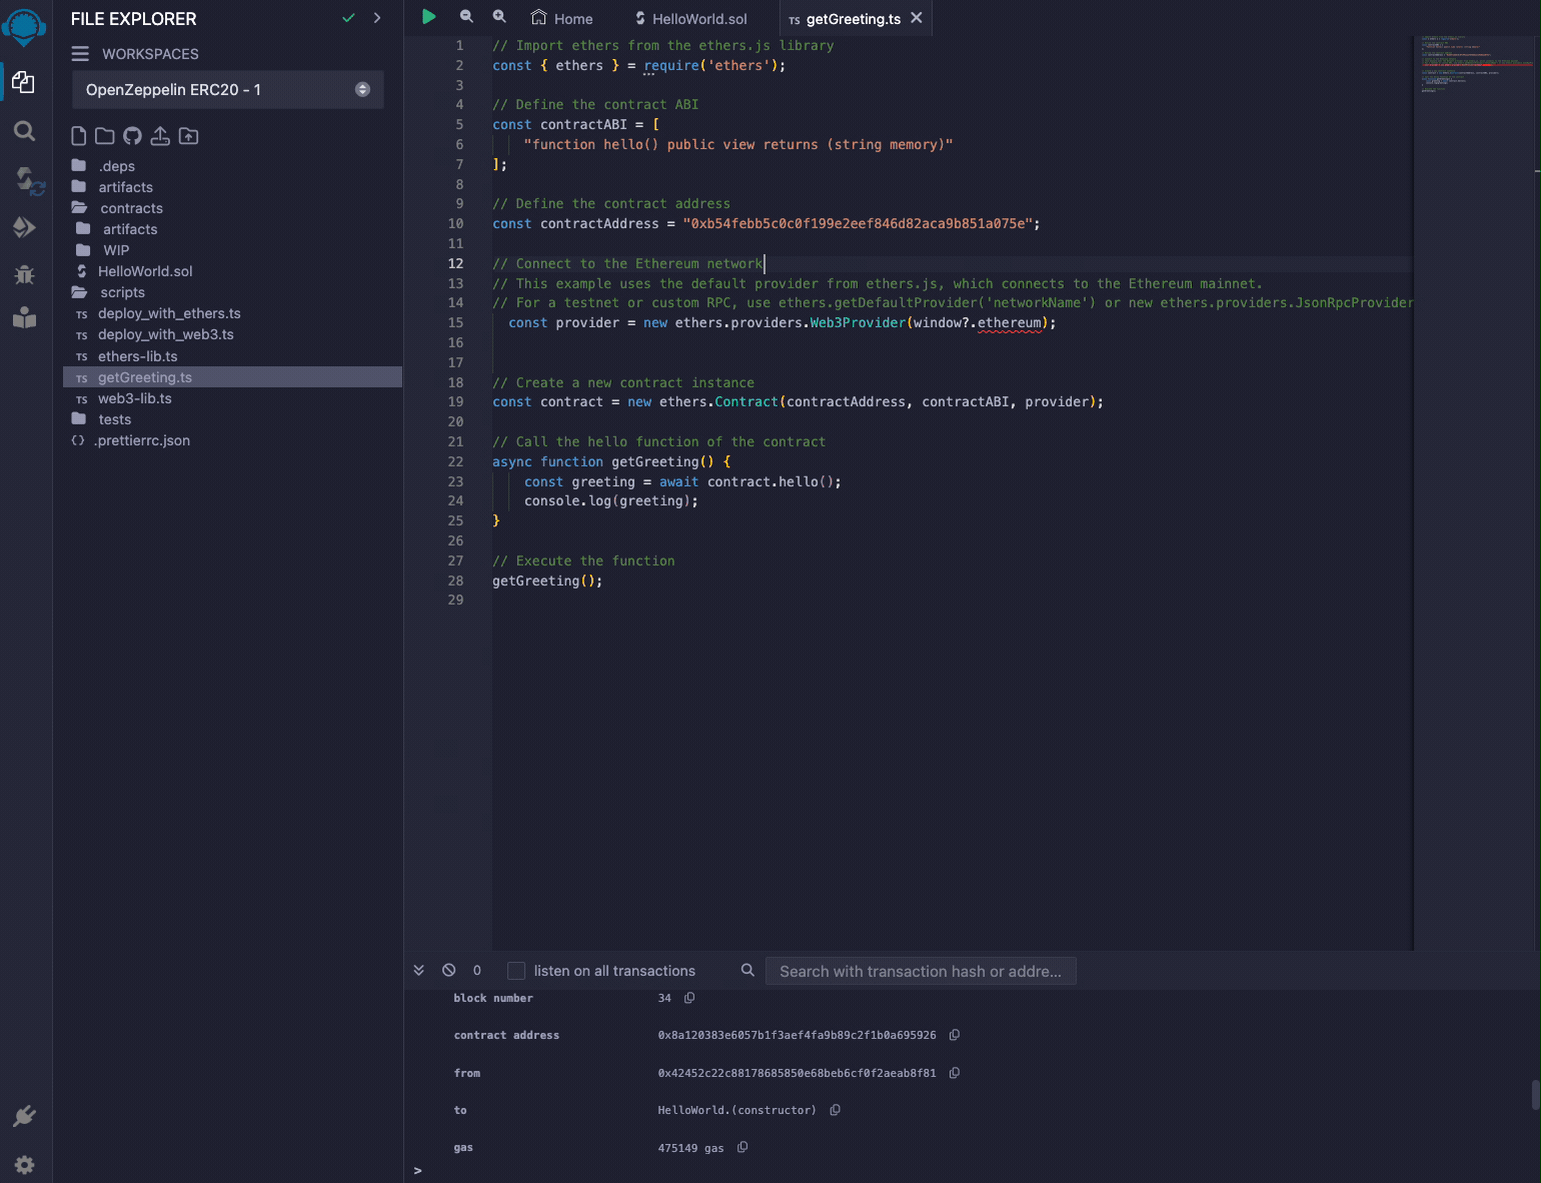The width and height of the screenshot is (1541, 1183).
Task: Copy the contract address value
Action: [954, 1035]
